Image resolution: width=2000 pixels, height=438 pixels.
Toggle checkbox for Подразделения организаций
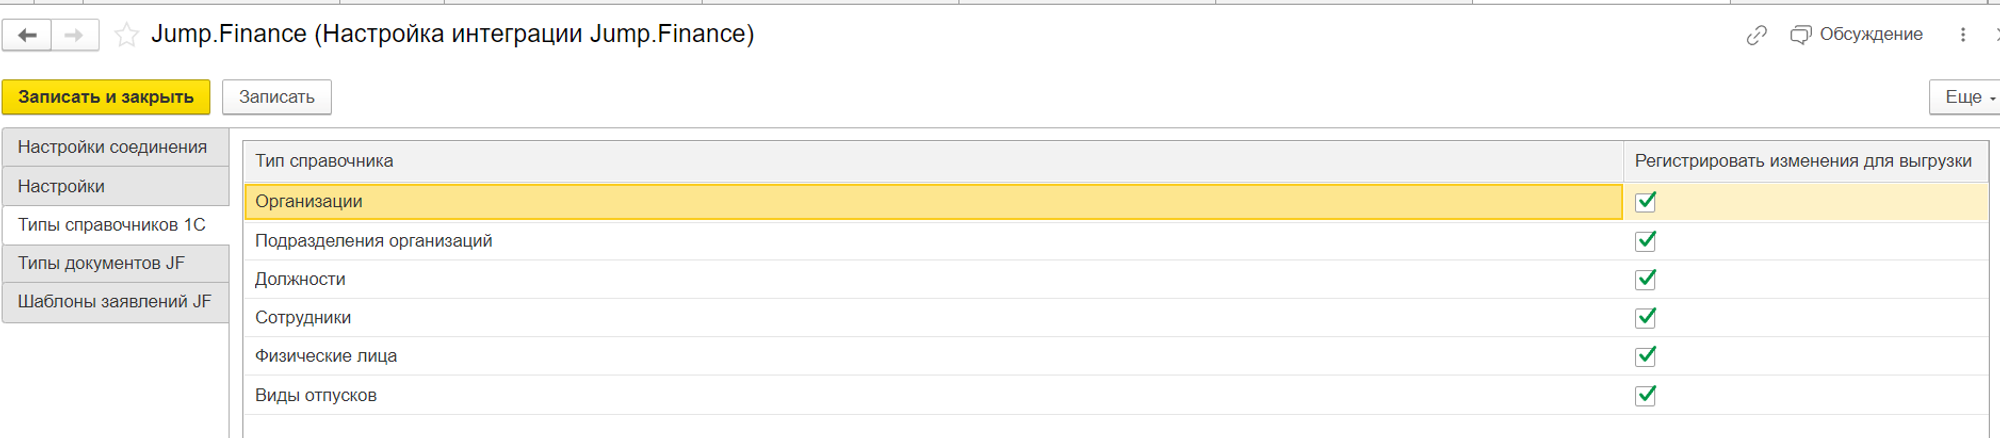tap(1645, 241)
